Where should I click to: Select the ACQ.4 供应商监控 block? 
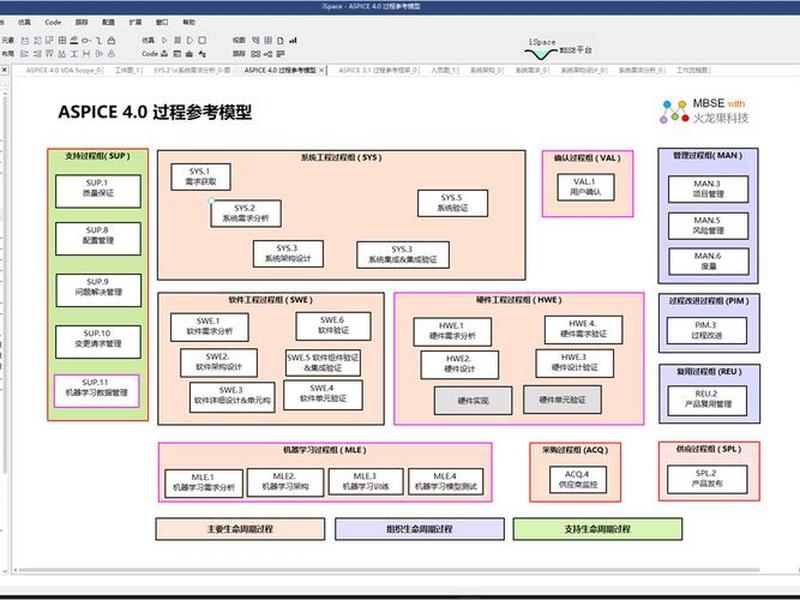pyautogui.click(x=578, y=480)
